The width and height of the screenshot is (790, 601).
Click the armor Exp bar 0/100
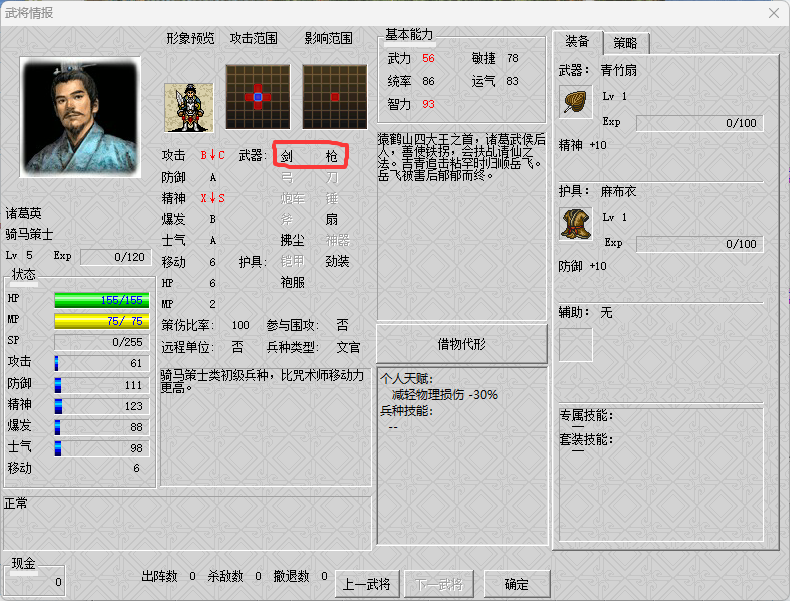(700, 244)
